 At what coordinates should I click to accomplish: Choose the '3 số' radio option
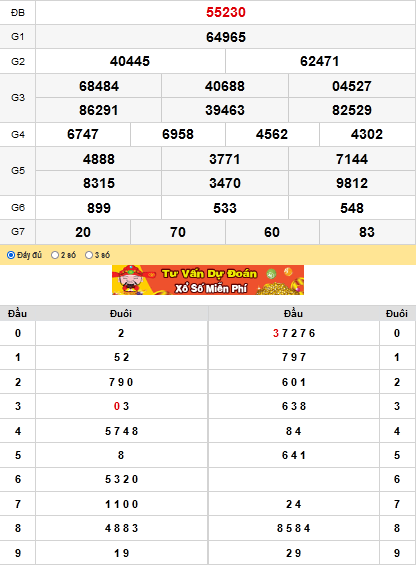click(x=89, y=255)
